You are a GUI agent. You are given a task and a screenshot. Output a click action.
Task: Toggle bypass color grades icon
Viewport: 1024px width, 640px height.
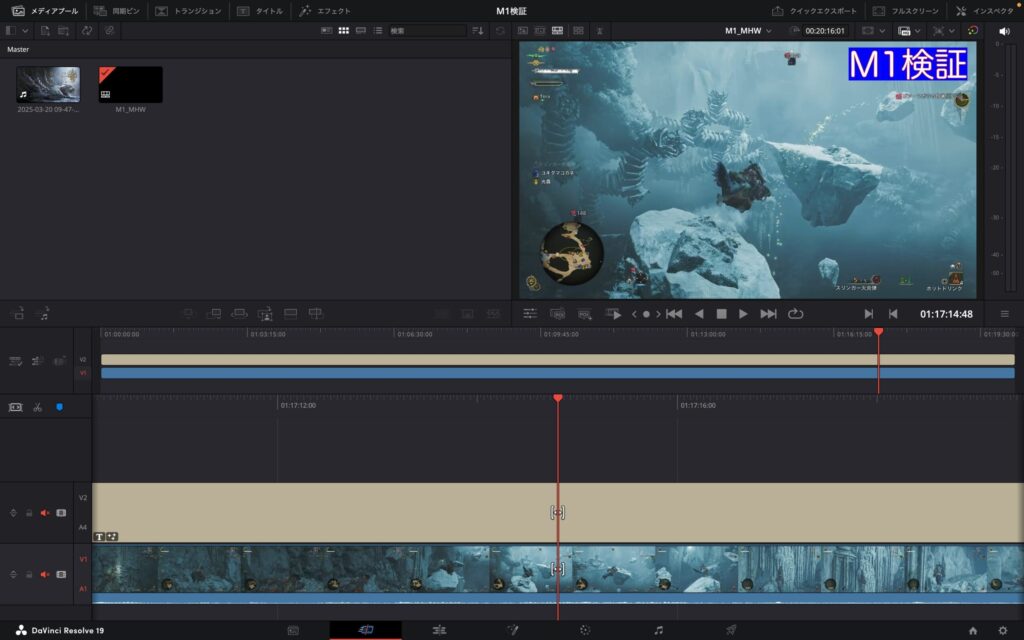point(972,31)
